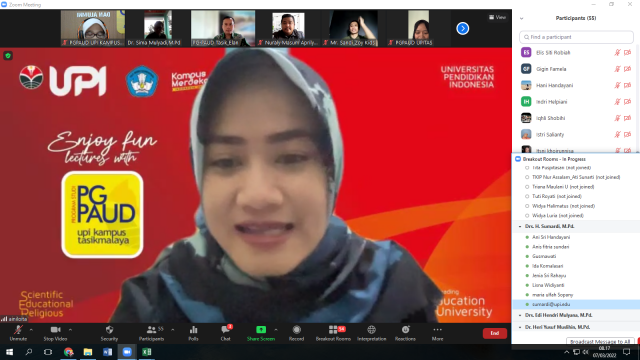Stop Video camera button
Viewport: 640px width, 360px height.
(x=55, y=333)
